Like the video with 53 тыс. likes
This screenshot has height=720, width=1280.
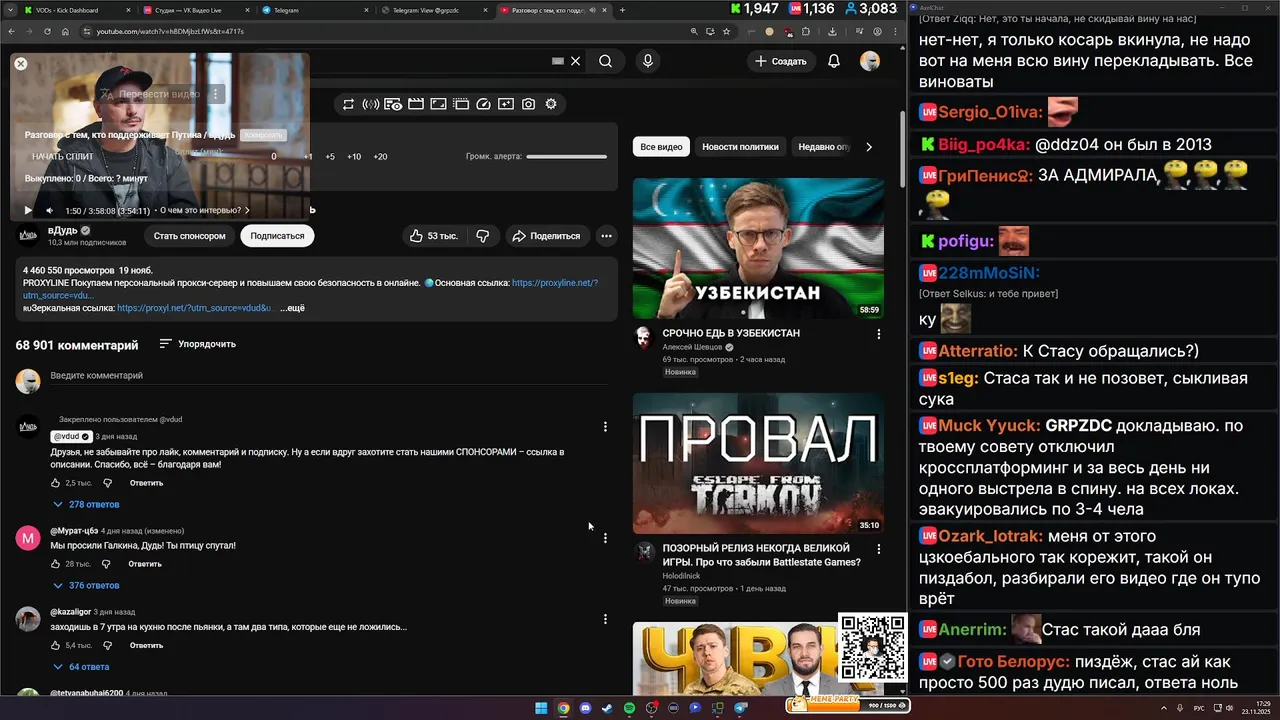pos(432,236)
